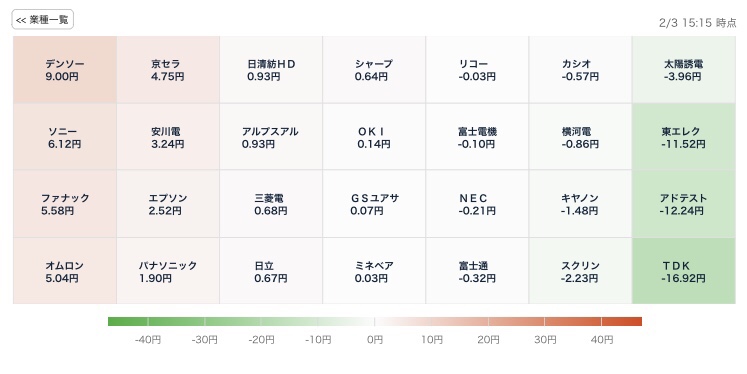This screenshot has width=747, height=374.
Task: Click the ソニー 6.12円 tile
Action: (65, 137)
